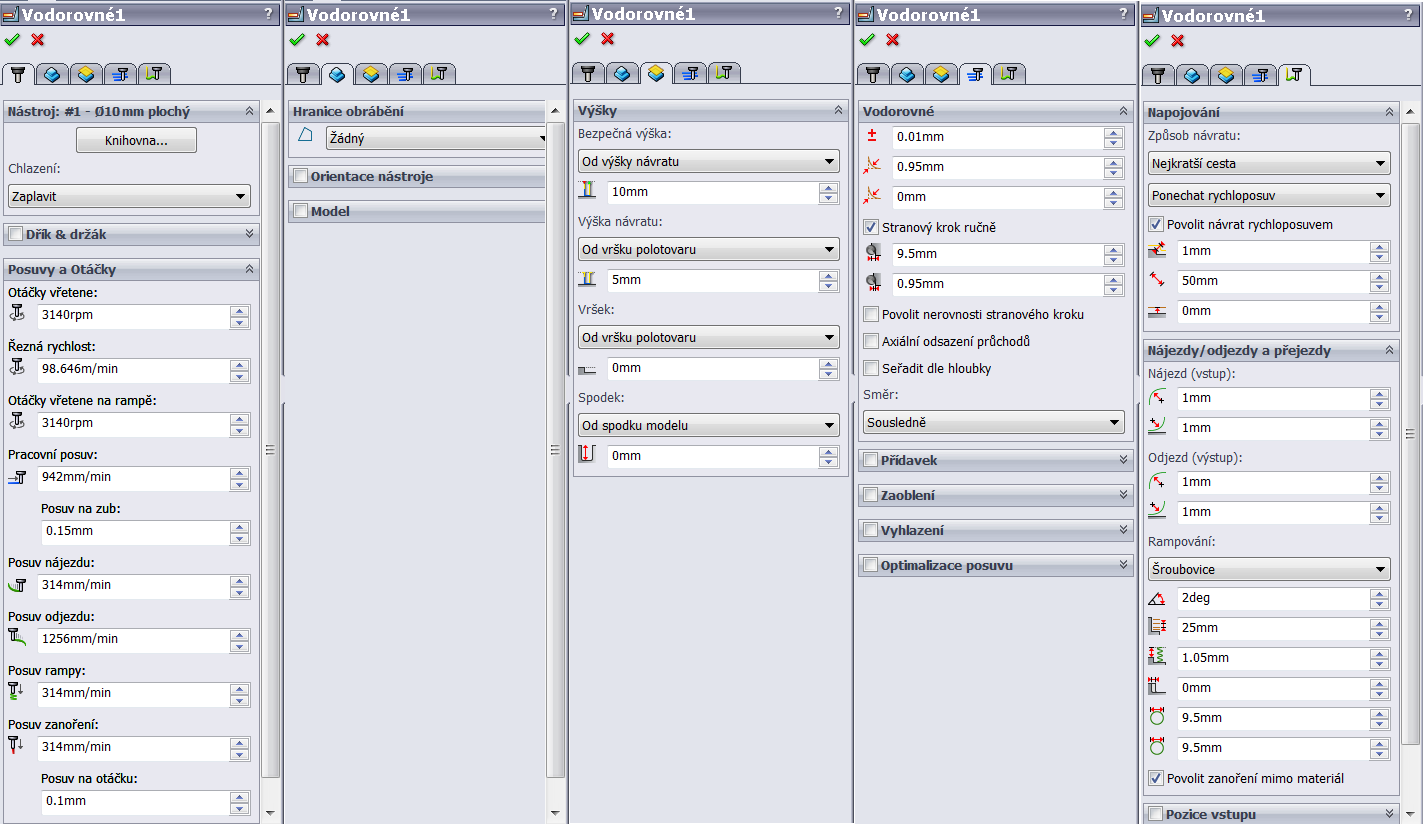Open help question mark in Hranice obrábění panel title
Viewport: 1423px width, 824px height.
[x=553, y=14]
